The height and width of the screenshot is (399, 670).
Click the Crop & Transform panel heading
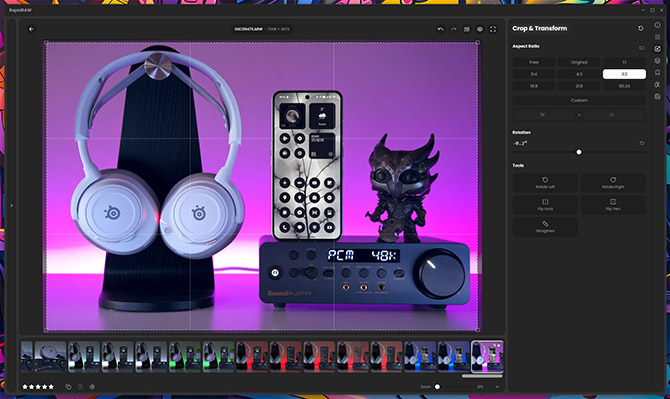point(540,28)
